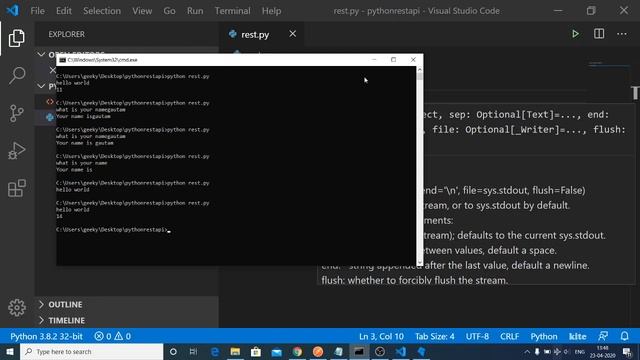This screenshot has height=360, width=640.
Task: Close the rest.py editor tab
Action: tap(293, 34)
